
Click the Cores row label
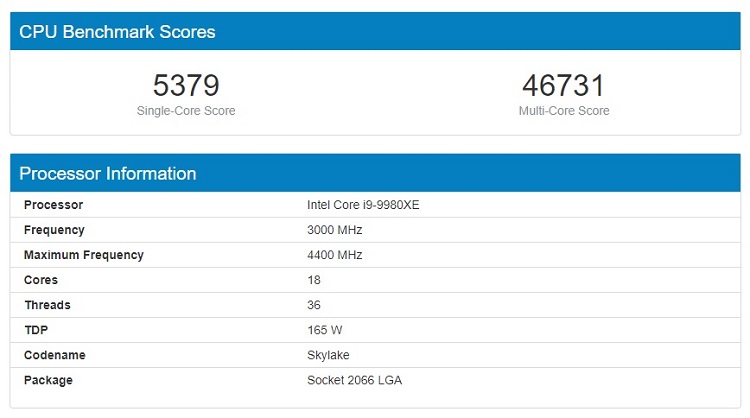[41, 280]
